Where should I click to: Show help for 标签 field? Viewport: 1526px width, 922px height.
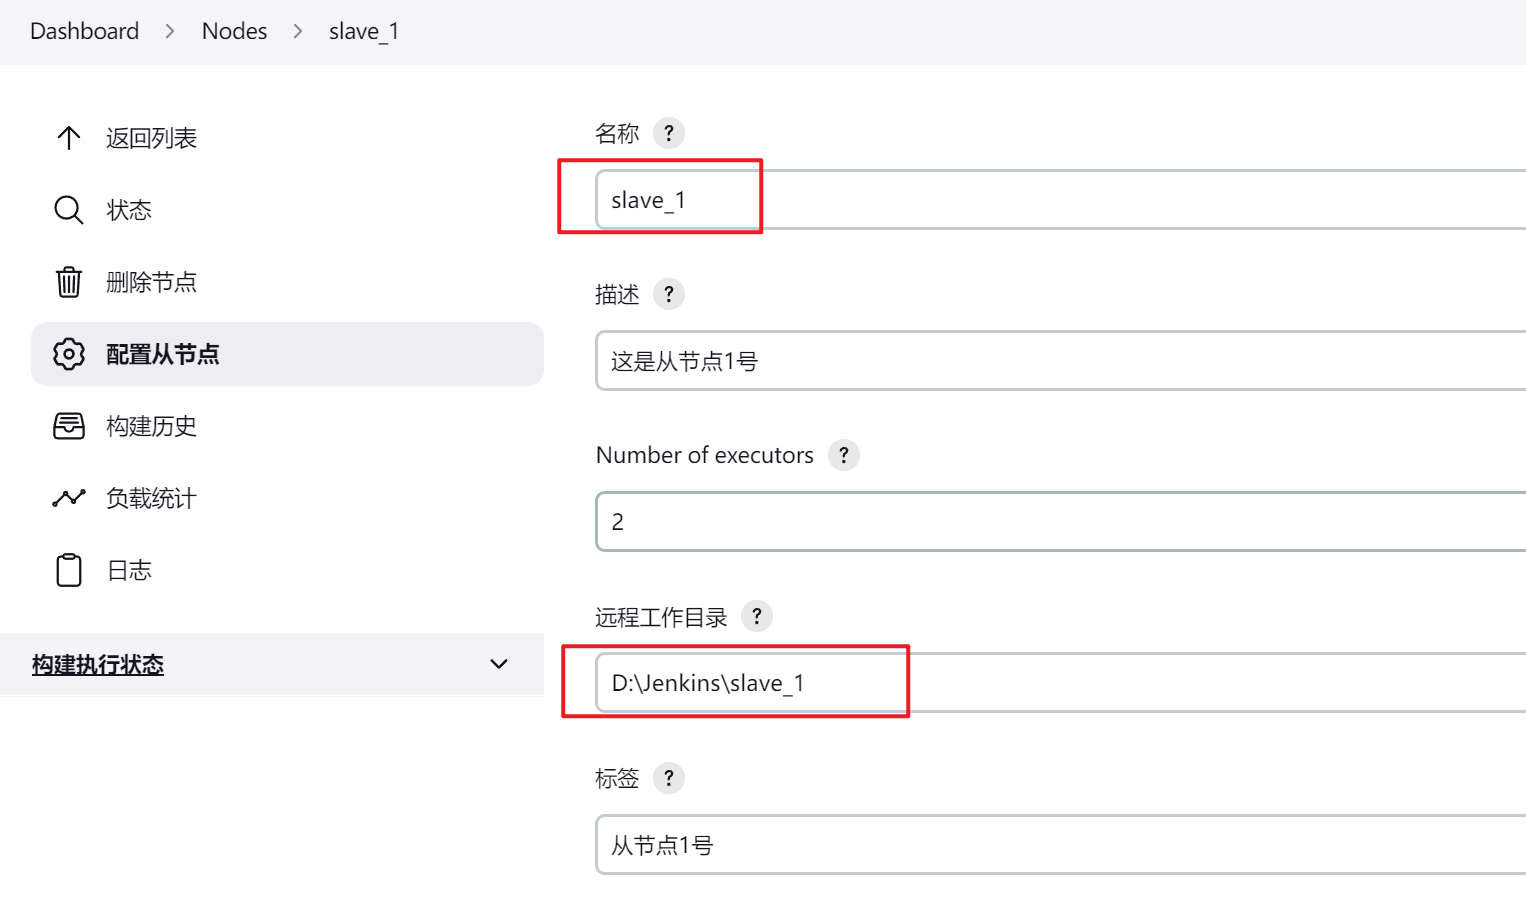[669, 778]
